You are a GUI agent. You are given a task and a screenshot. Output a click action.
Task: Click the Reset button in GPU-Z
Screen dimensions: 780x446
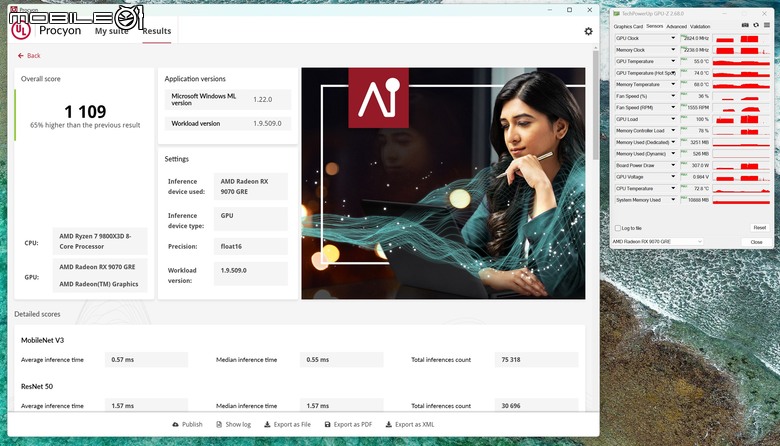759,228
